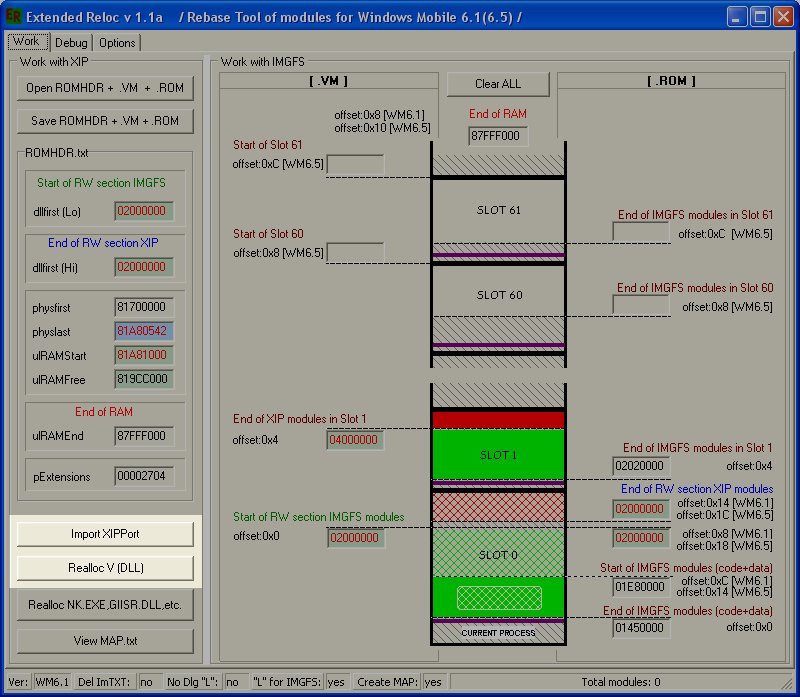The height and width of the screenshot is (697, 800).
Task: Click the Ver WM6.1 status value
Action: pos(52,682)
